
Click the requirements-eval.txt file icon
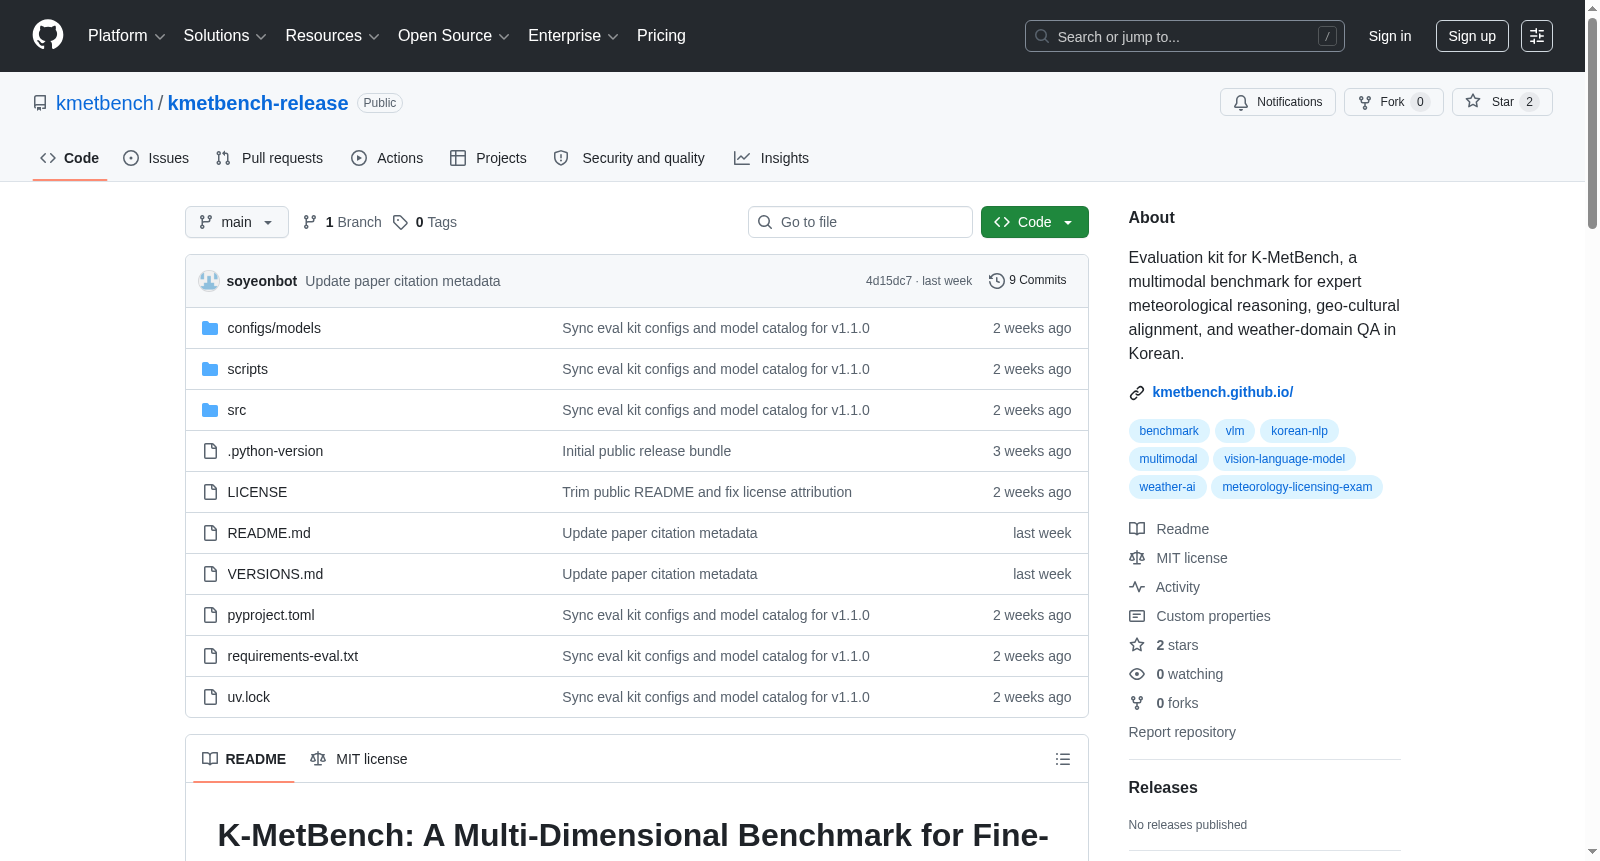pyautogui.click(x=210, y=656)
